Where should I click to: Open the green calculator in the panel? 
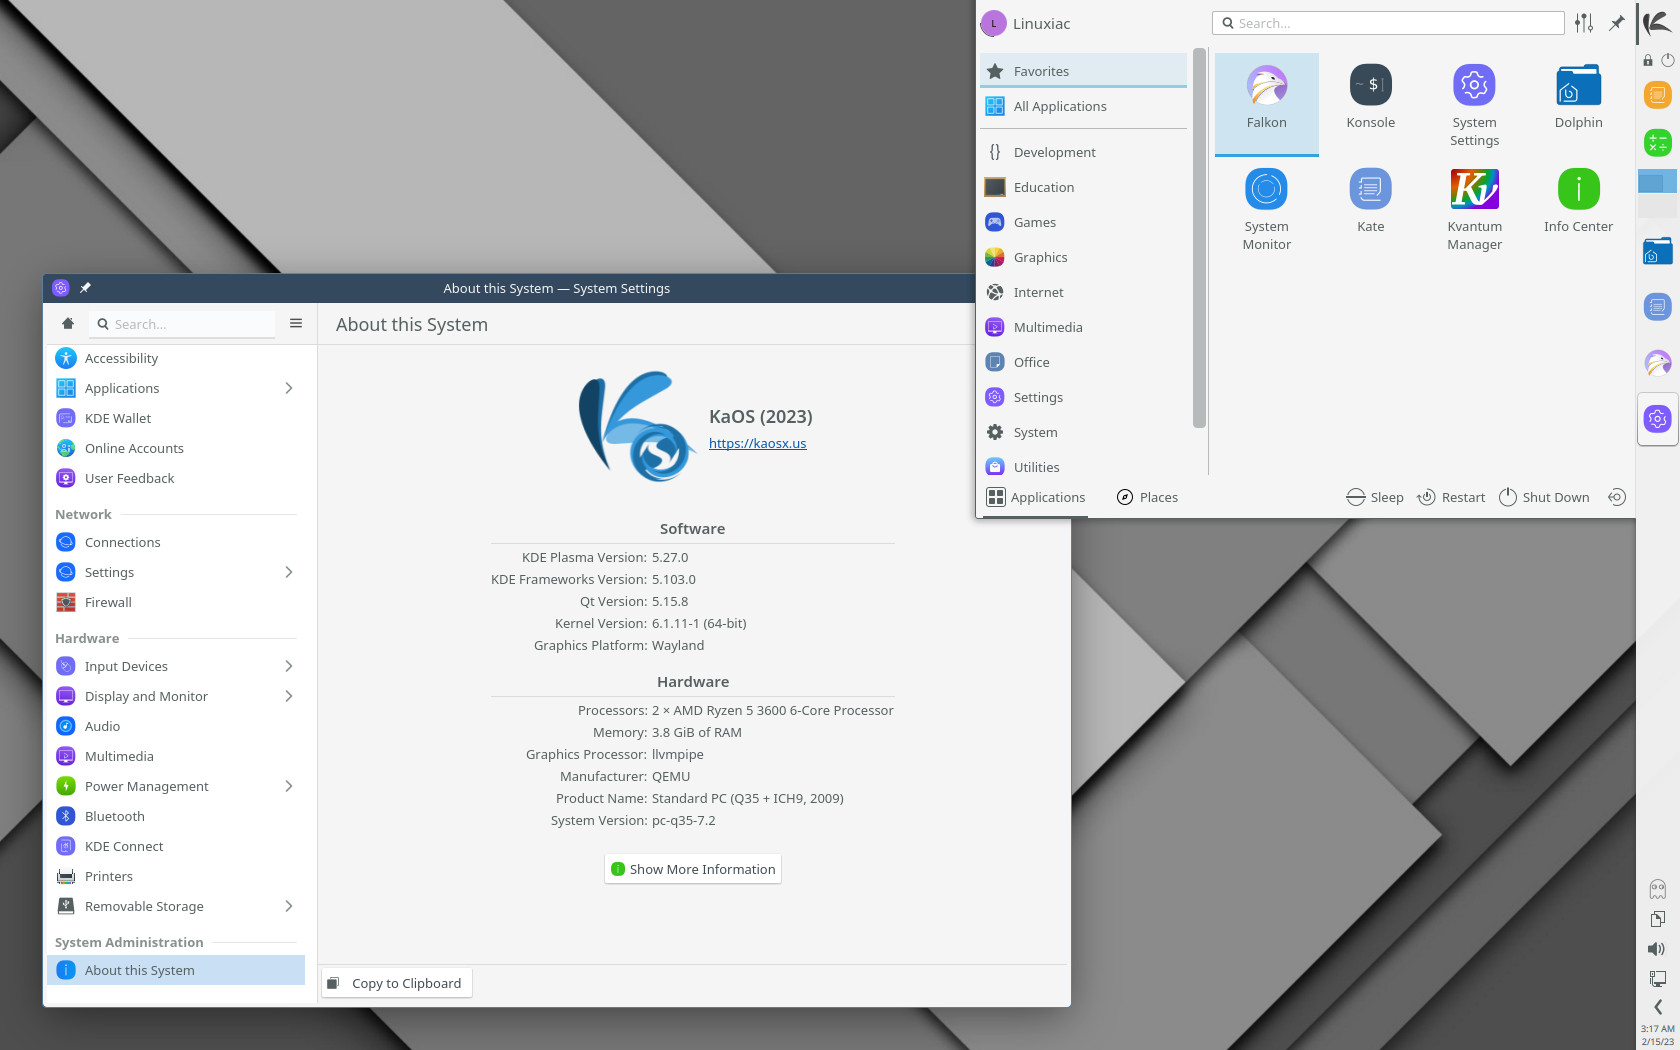pyautogui.click(x=1658, y=143)
